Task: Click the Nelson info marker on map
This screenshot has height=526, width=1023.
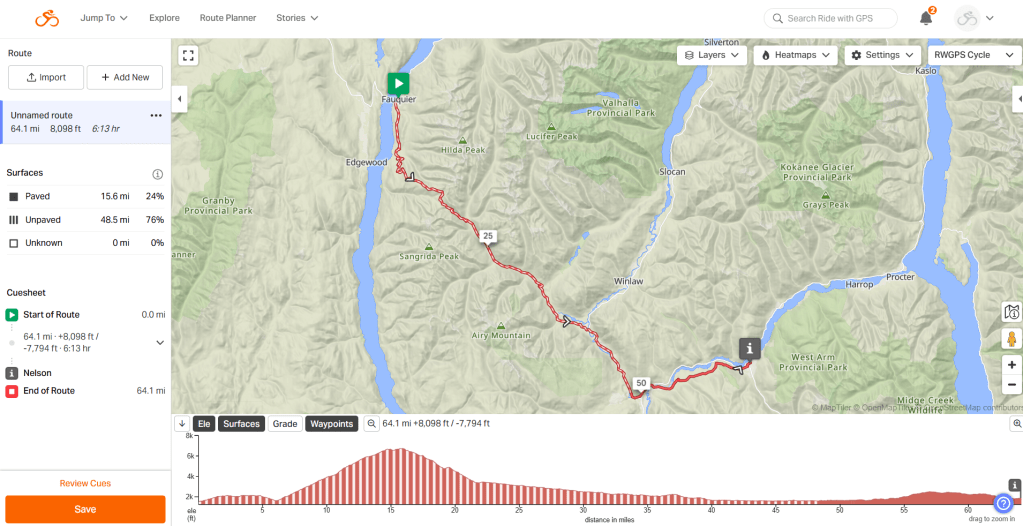Action: click(x=751, y=348)
